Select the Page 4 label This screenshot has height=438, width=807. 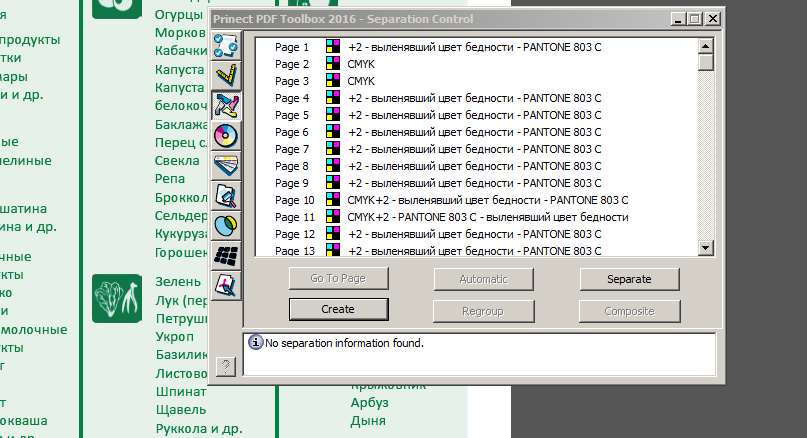tap(292, 98)
